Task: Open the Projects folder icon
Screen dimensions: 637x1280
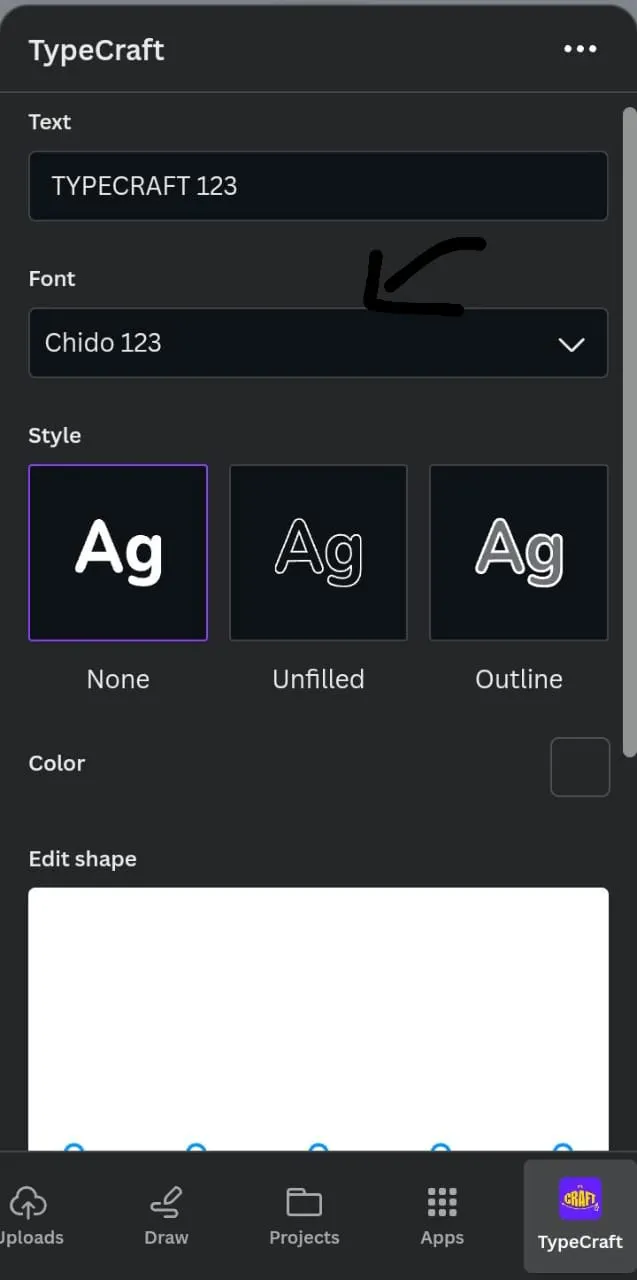Action: point(304,1201)
